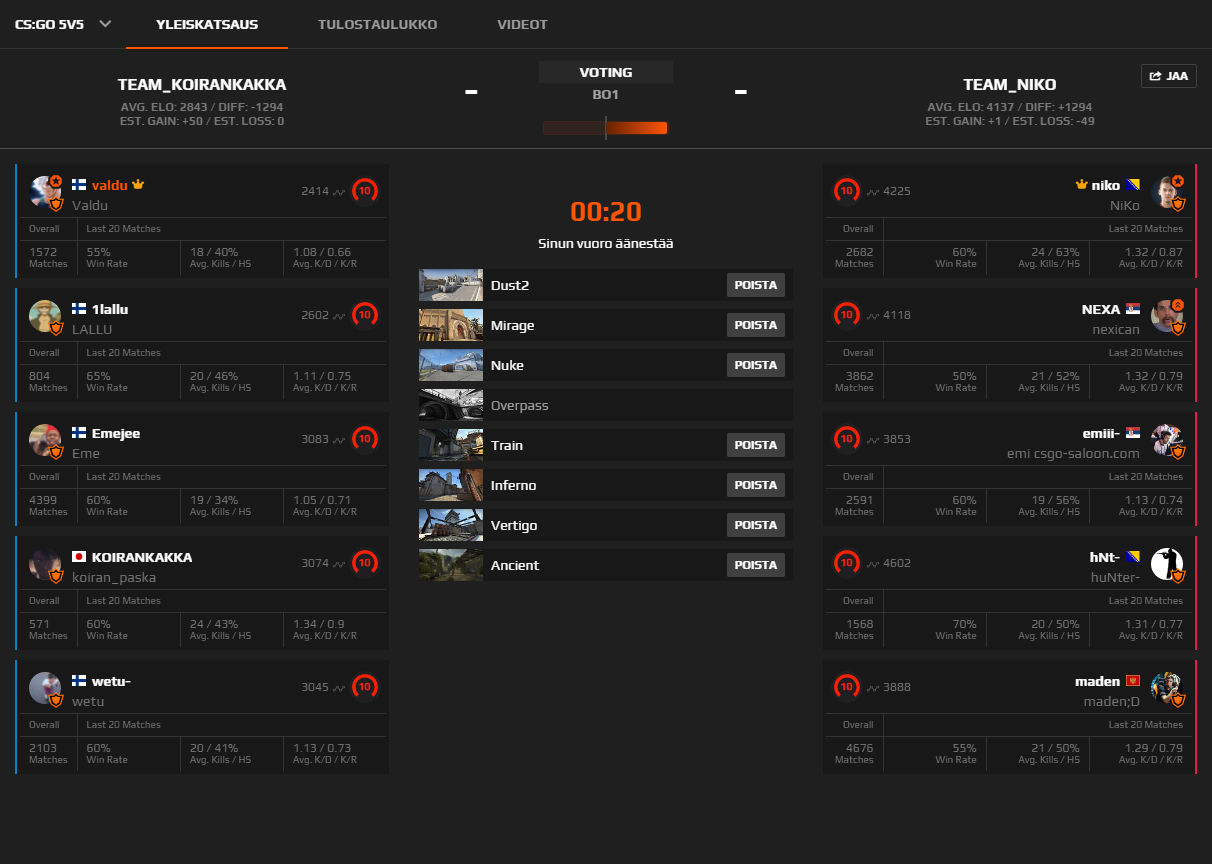The width and height of the screenshot is (1212, 864).
Task: Open Emejee's profile via the nickname
Action: (116, 433)
